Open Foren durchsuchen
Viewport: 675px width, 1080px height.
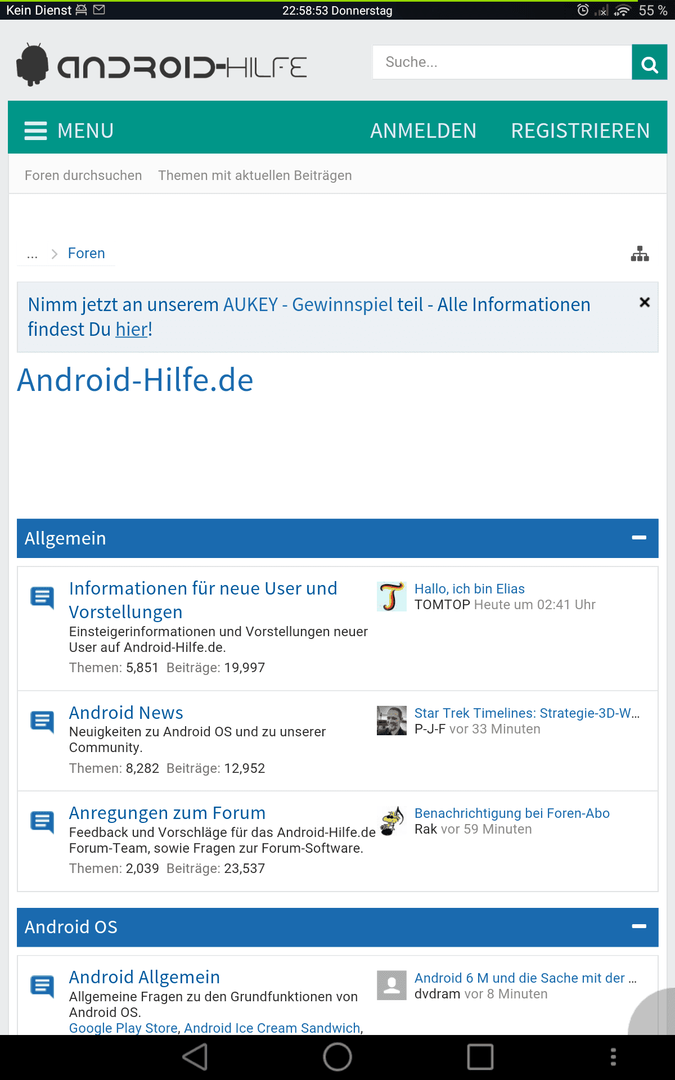[83, 175]
